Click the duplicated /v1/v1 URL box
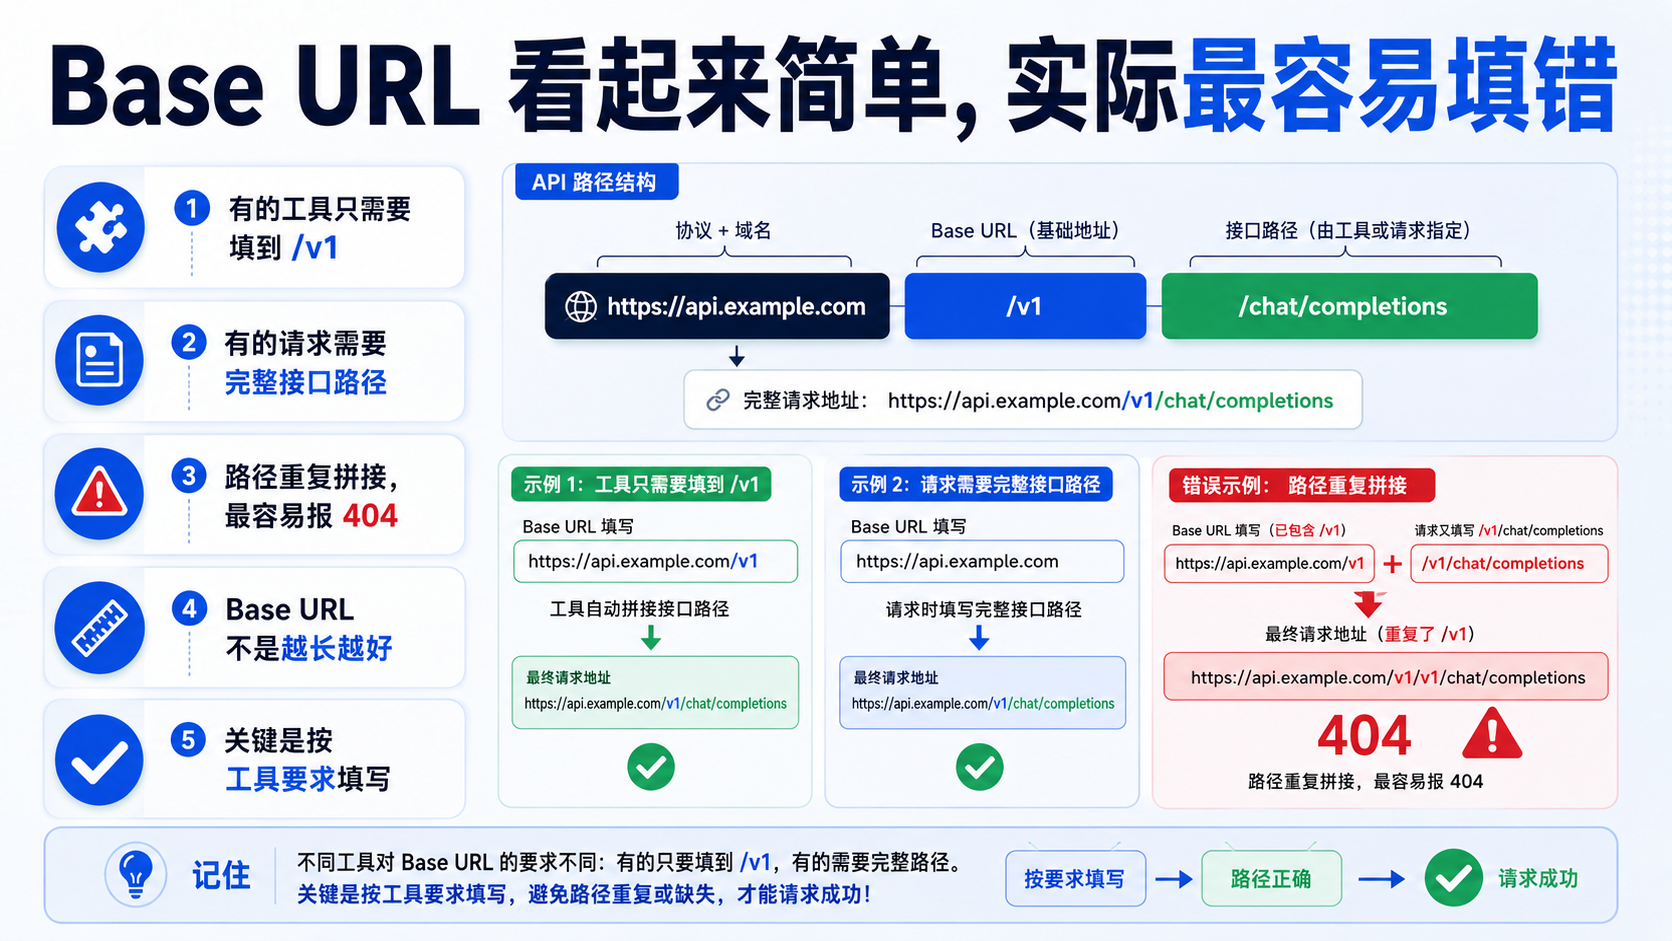Viewport: 1672px width, 941px height. 1386,677
